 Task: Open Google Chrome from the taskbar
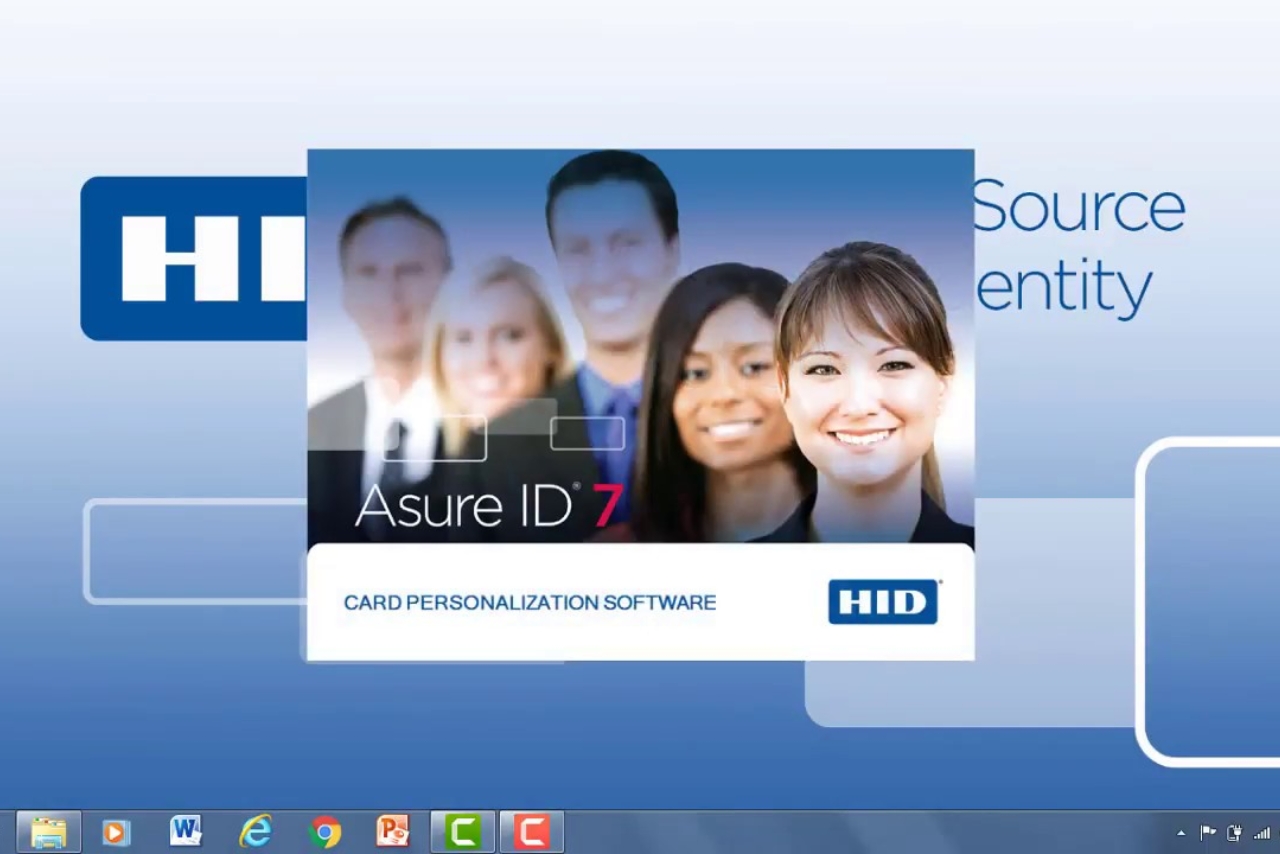point(325,832)
